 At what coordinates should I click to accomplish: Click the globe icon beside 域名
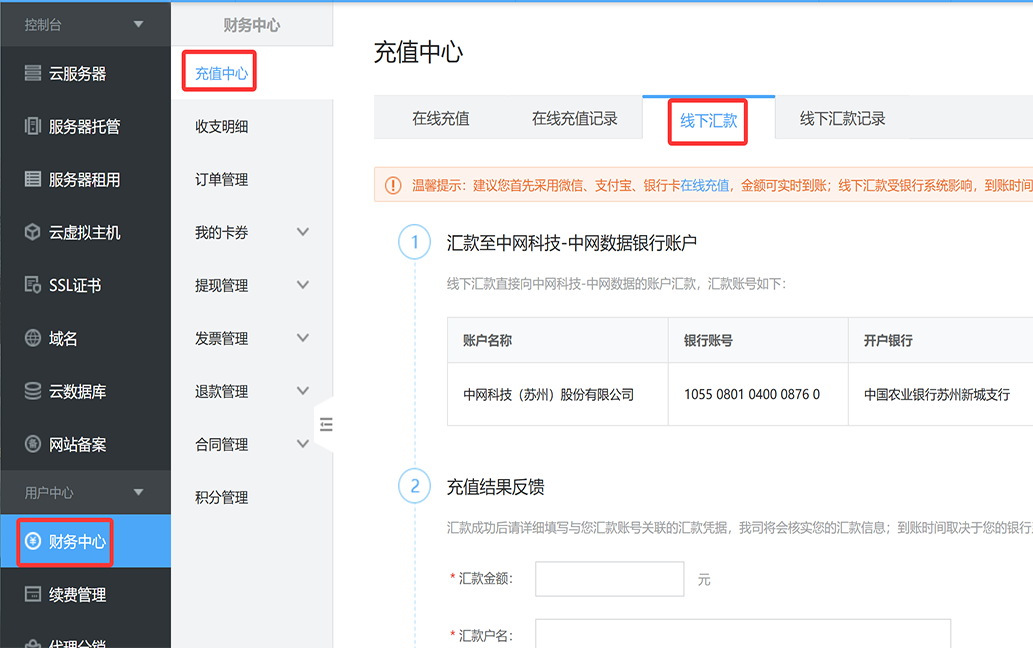coord(32,338)
